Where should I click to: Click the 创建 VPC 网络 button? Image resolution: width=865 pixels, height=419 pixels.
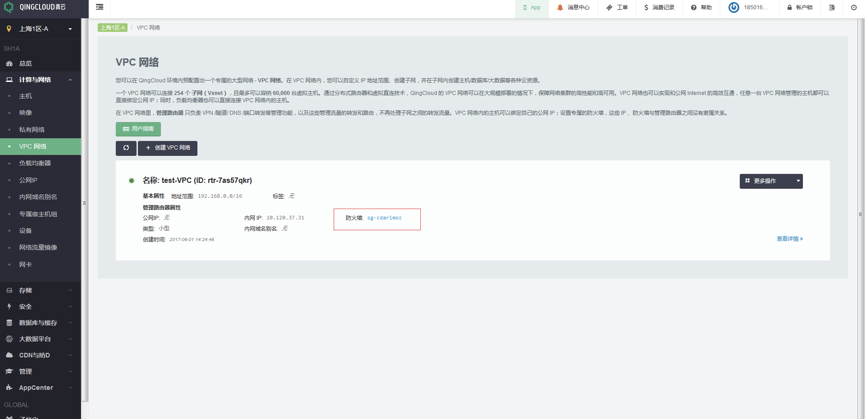167,148
